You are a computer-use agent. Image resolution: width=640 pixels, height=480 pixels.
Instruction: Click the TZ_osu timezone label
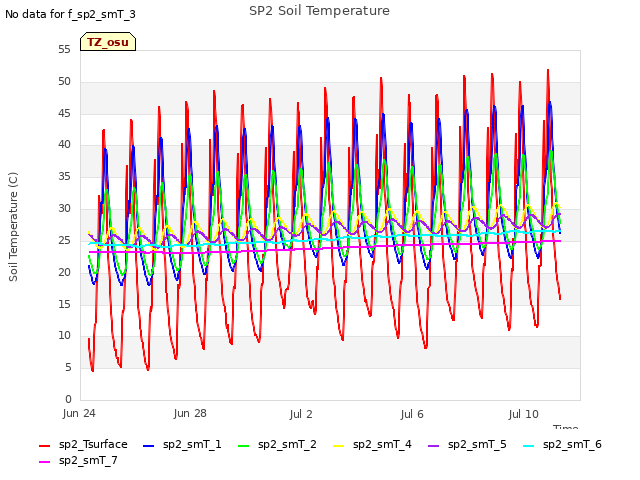pos(108,42)
